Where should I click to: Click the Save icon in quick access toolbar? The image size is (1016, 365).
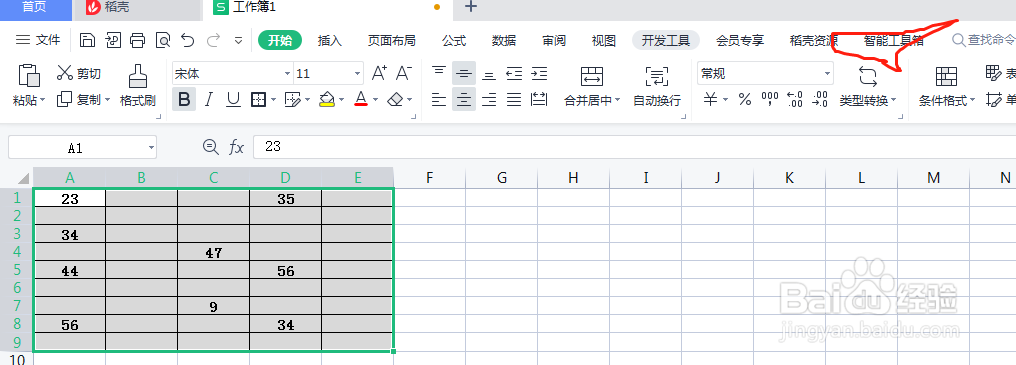click(87, 41)
